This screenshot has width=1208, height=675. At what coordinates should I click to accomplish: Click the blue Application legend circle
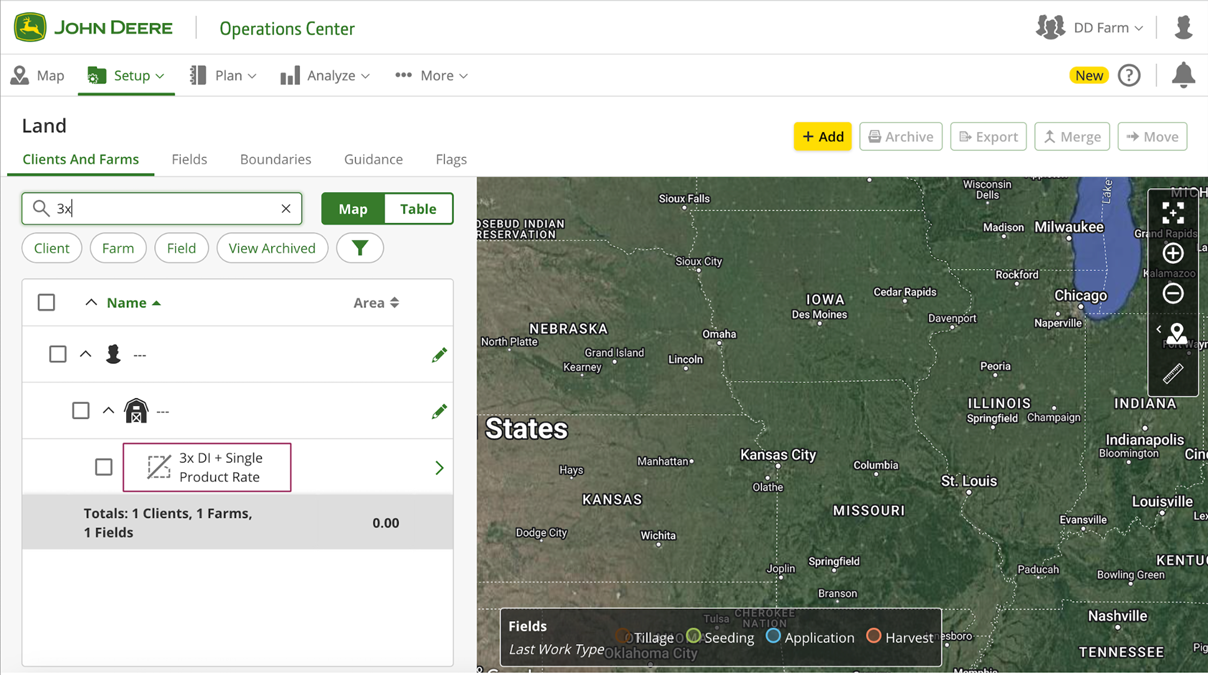click(x=773, y=636)
